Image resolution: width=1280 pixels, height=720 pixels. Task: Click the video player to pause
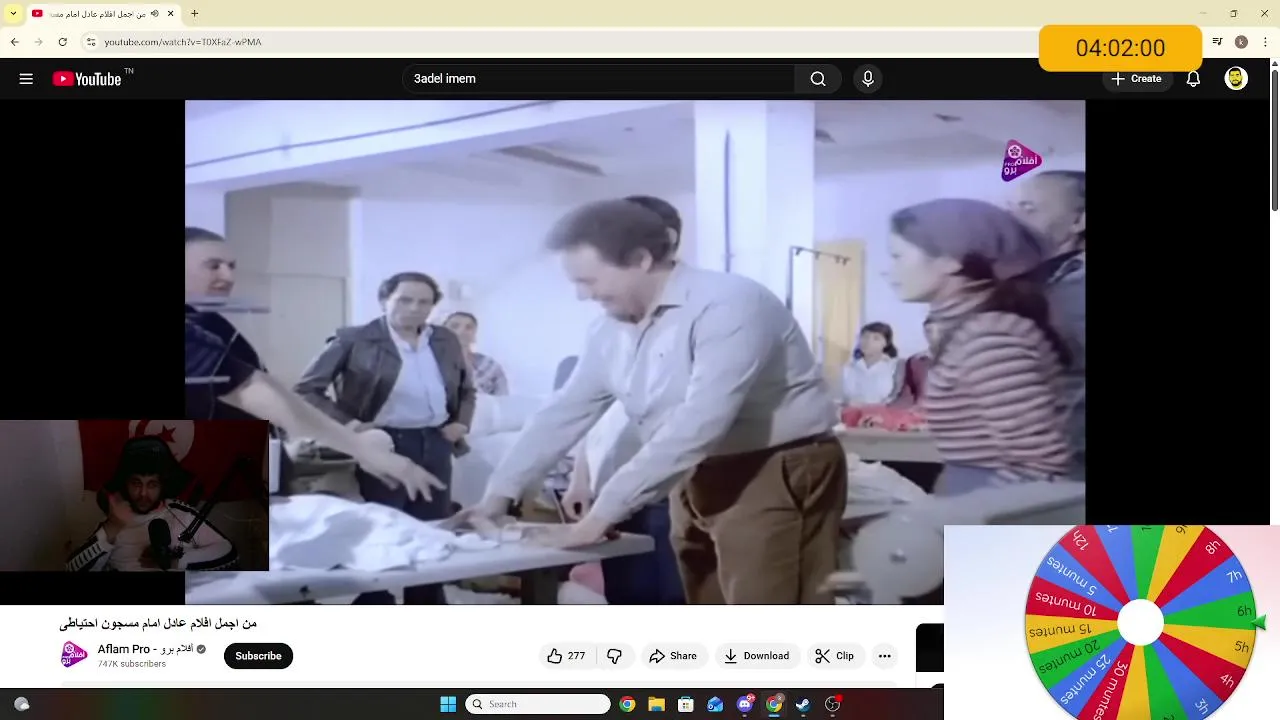pyautogui.click(x=635, y=352)
